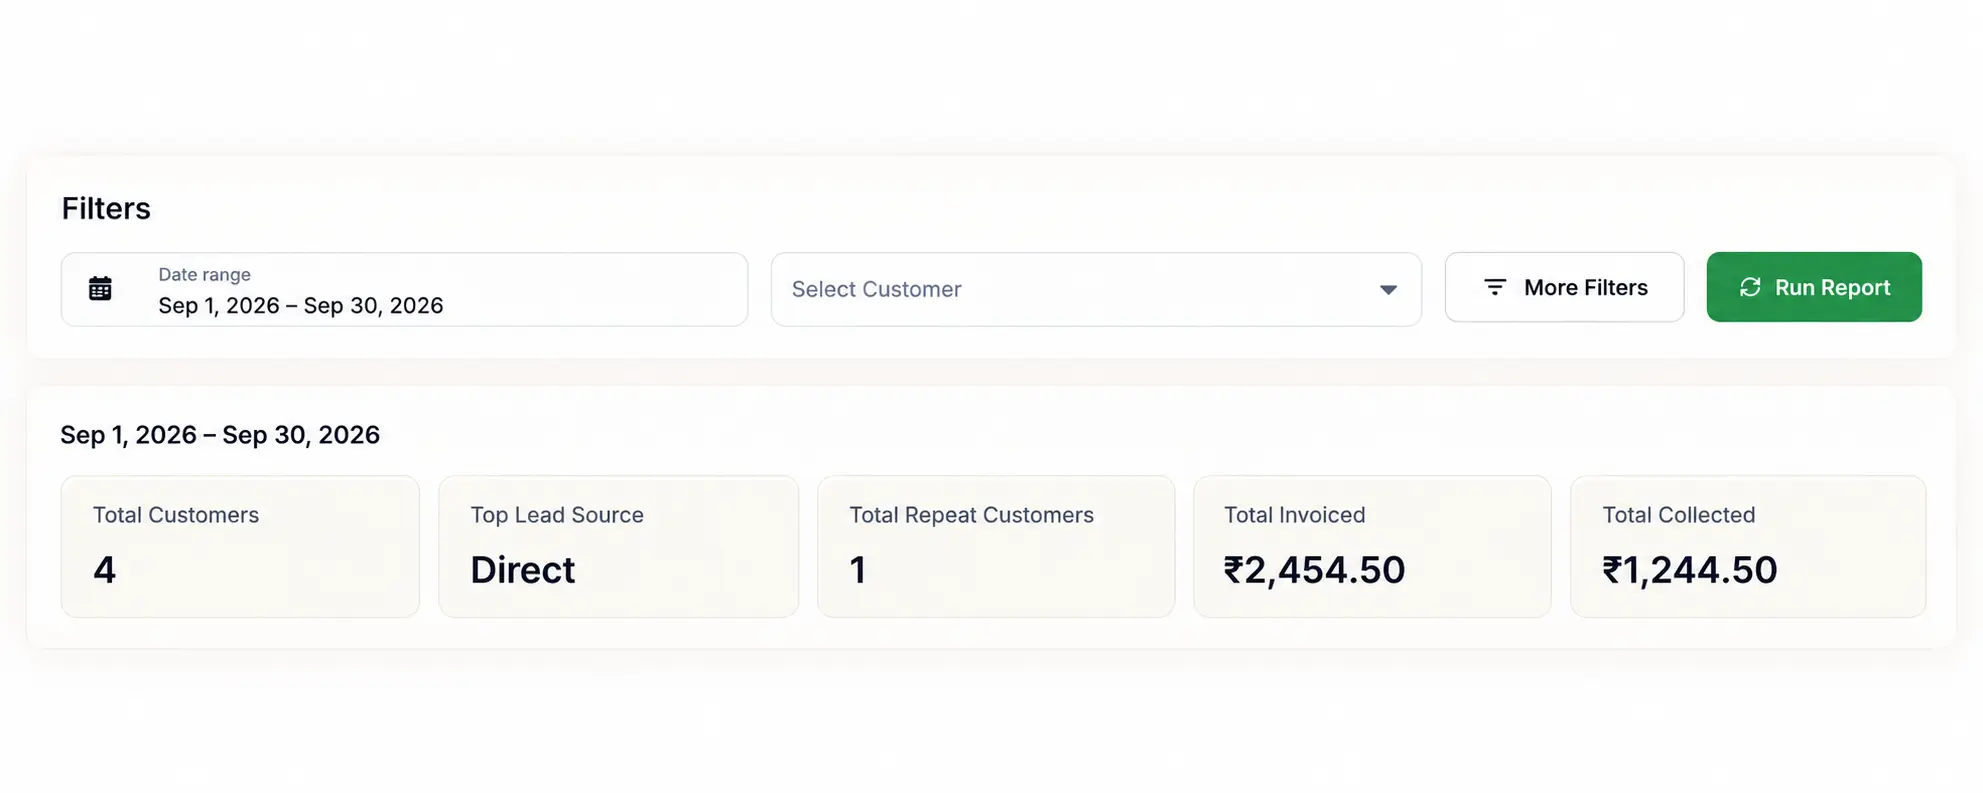The height and width of the screenshot is (793, 1983).
Task: Click the calendar icon in date range
Action: pyautogui.click(x=100, y=289)
